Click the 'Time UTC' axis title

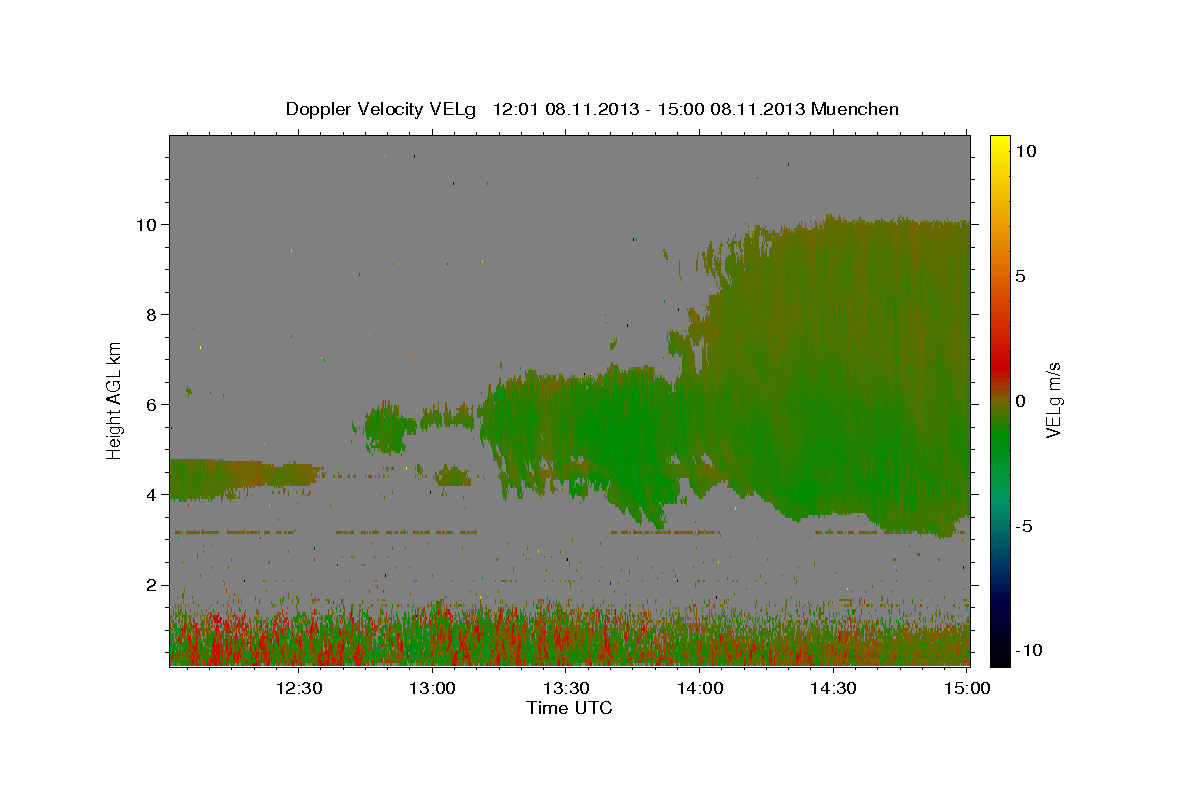[x=569, y=708]
